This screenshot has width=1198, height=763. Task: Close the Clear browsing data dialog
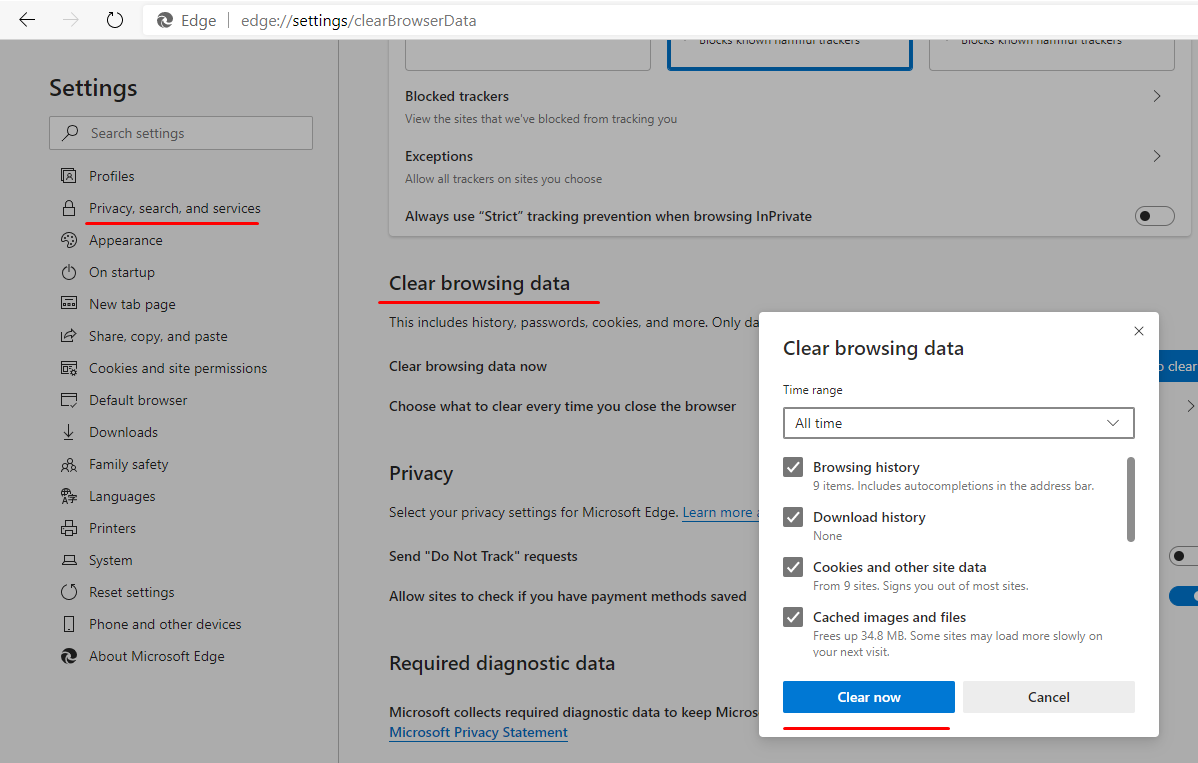pyautogui.click(x=1138, y=331)
